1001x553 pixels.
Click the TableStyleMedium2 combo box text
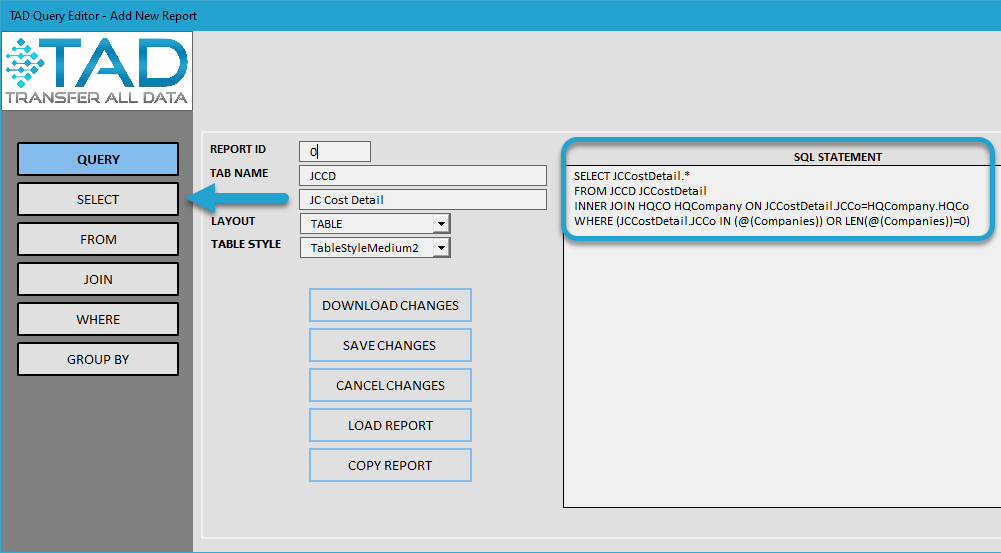coord(367,248)
